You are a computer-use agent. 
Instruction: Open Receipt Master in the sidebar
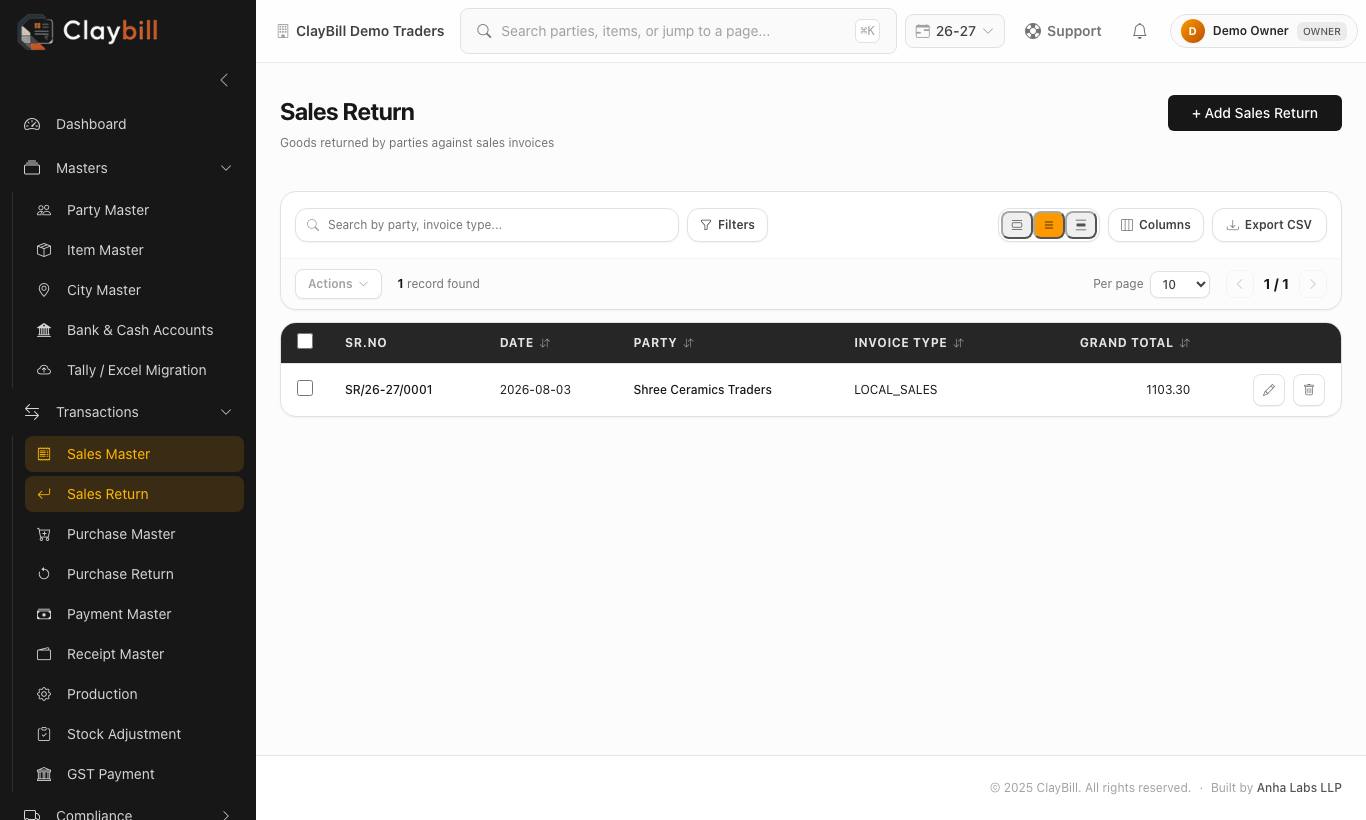tap(134, 654)
